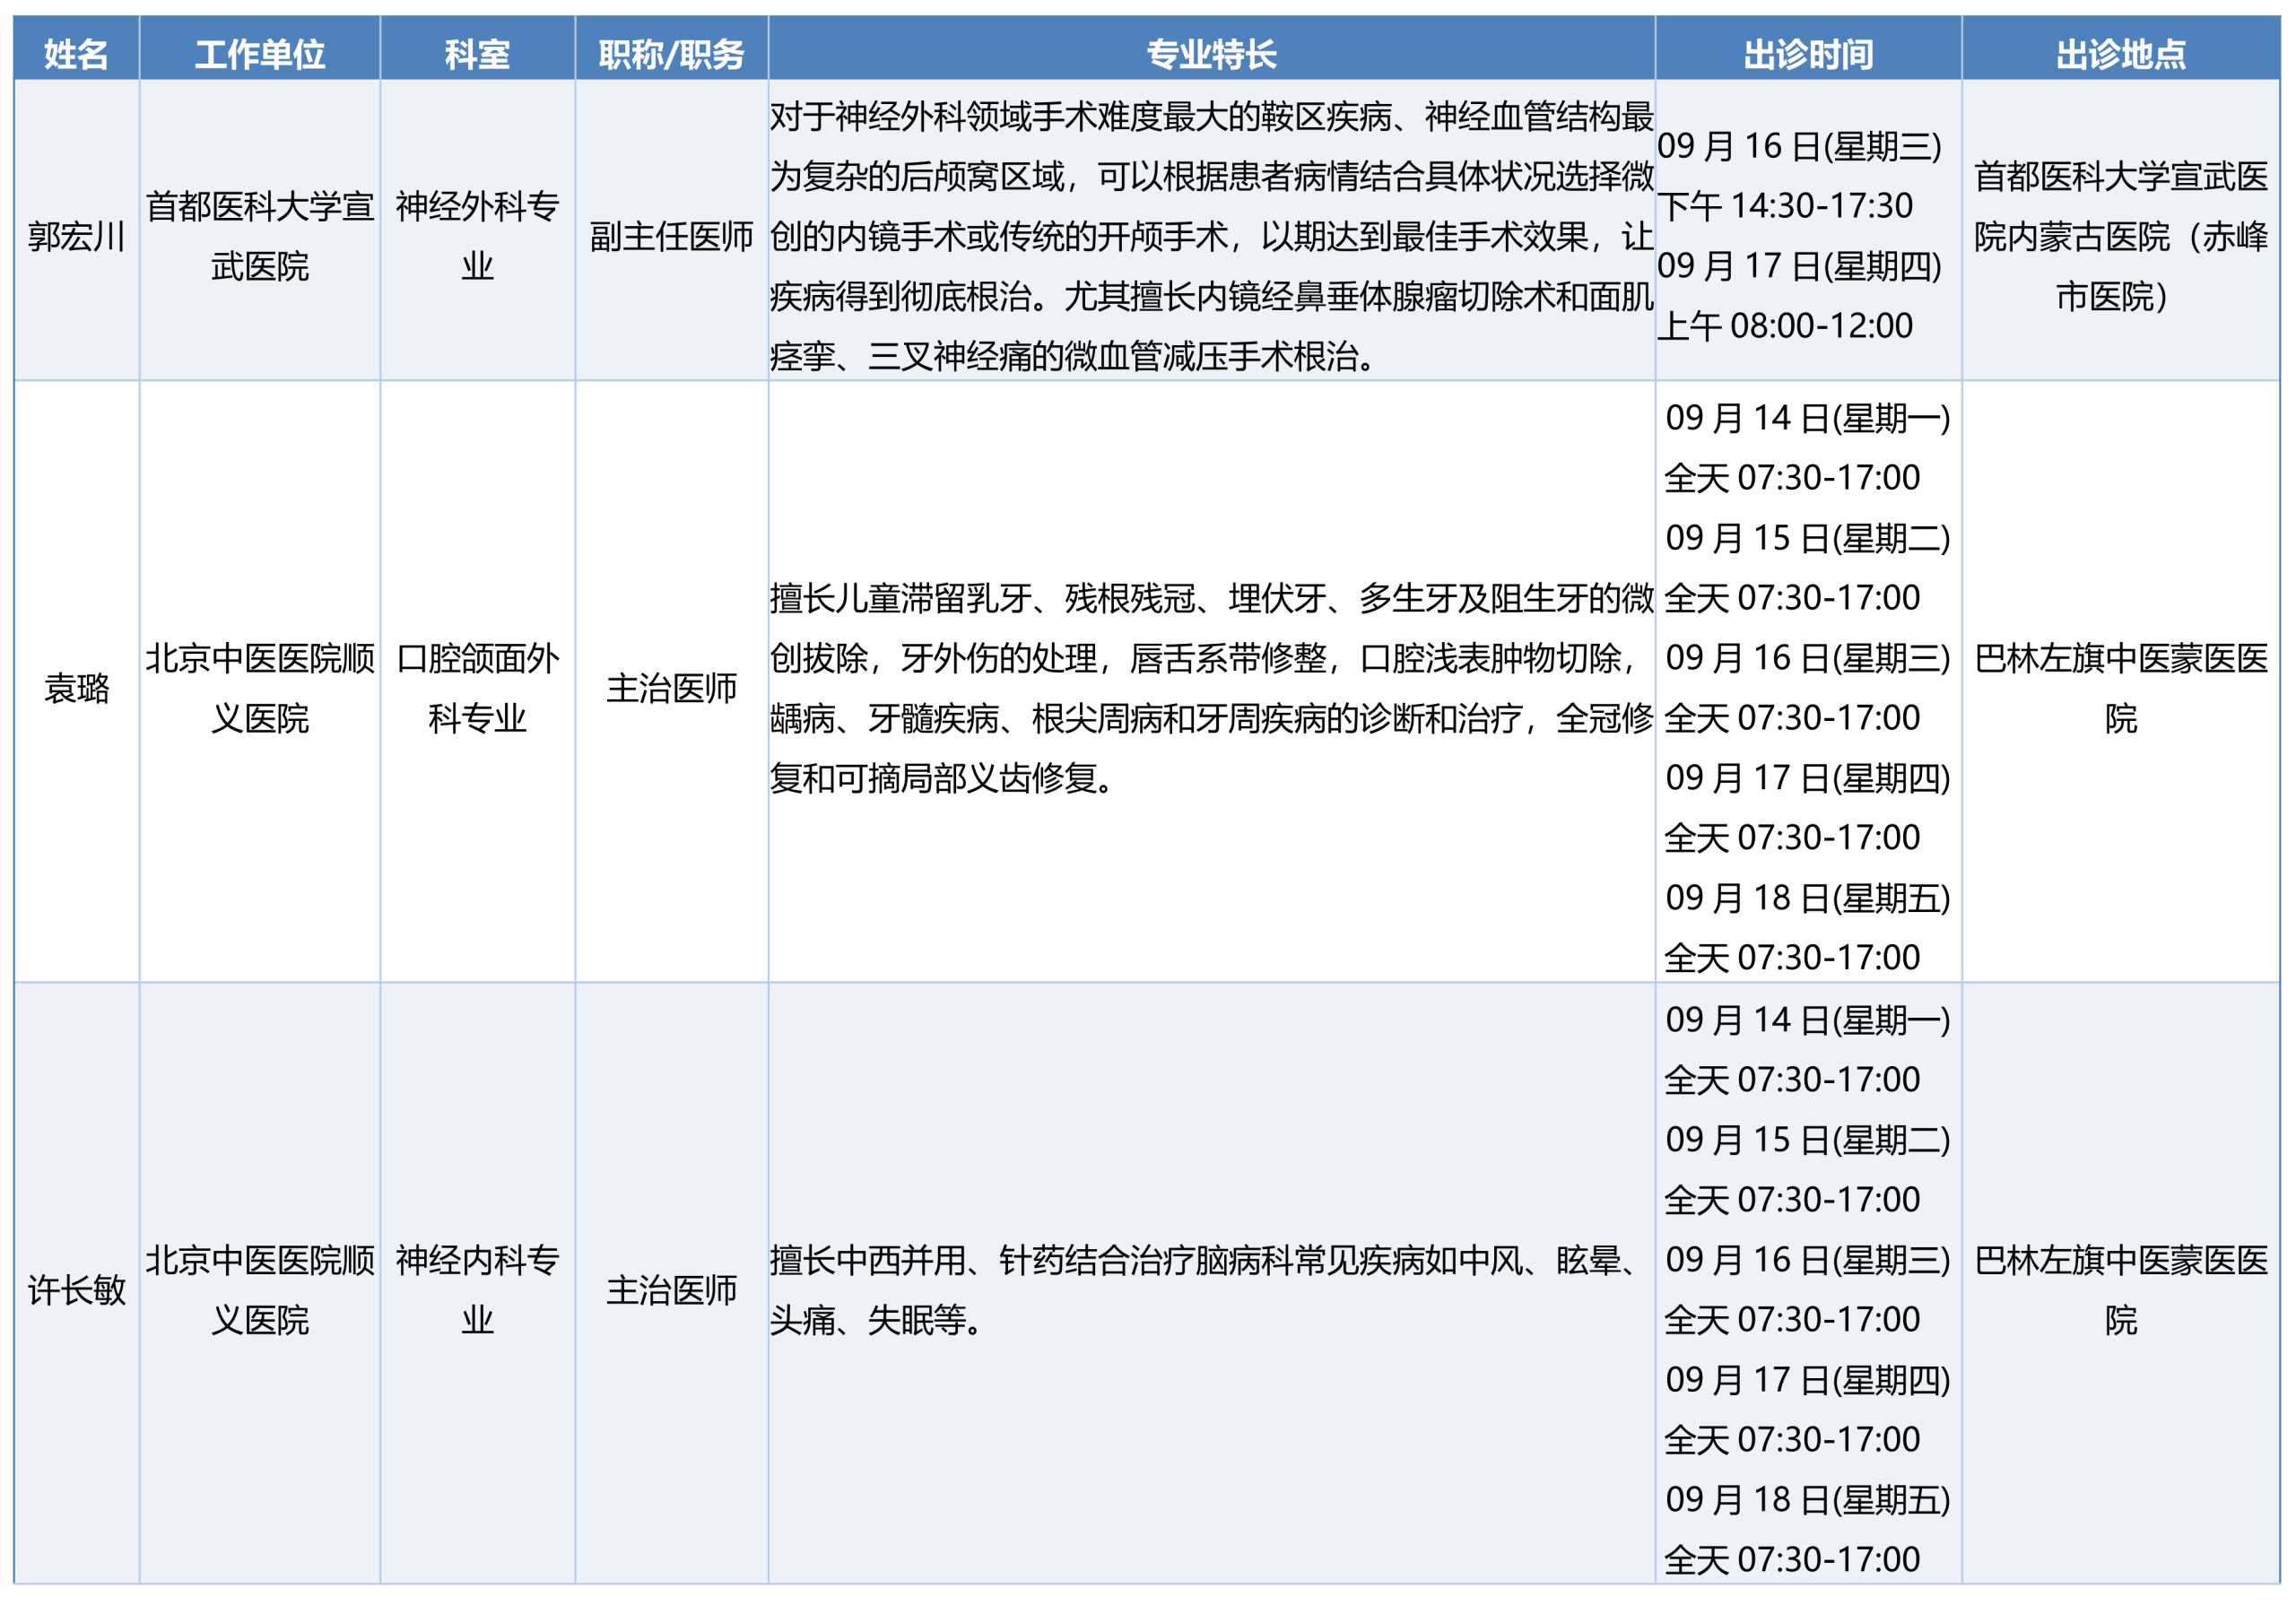Select the 口腔颌面外科专业 department cell

[x=477, y=688]
